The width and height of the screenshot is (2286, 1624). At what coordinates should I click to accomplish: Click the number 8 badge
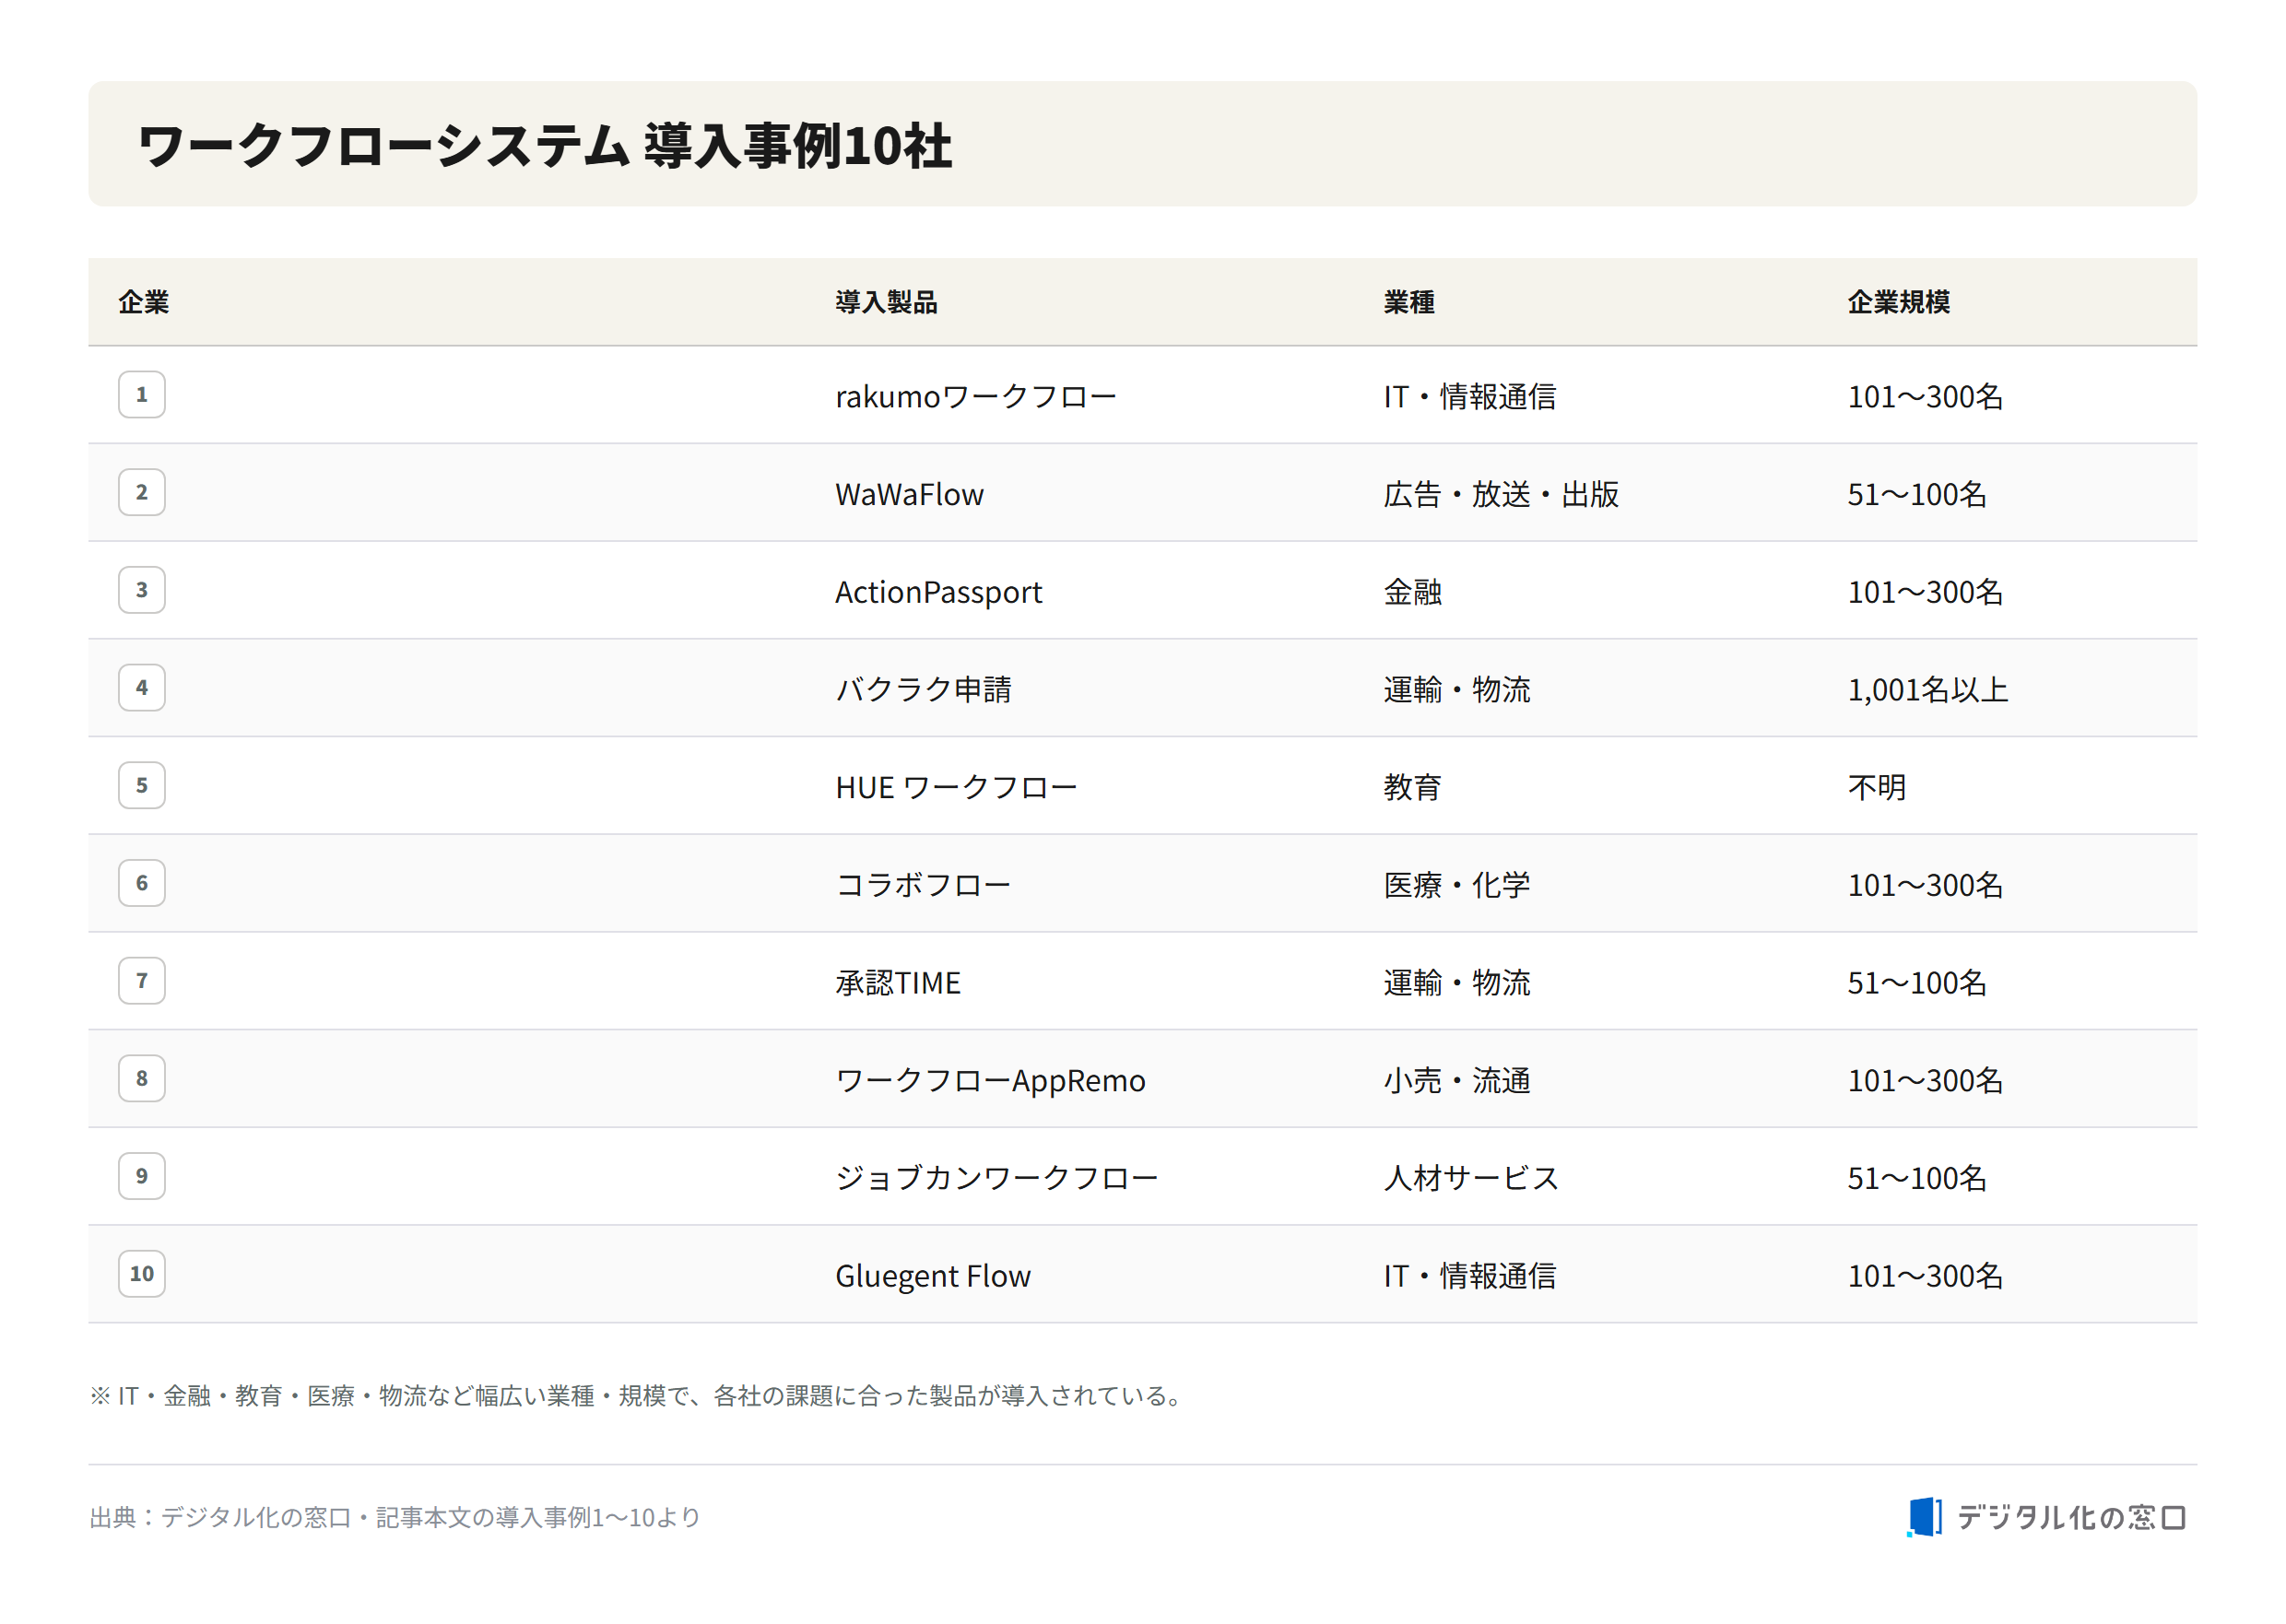click(142, 1079)
